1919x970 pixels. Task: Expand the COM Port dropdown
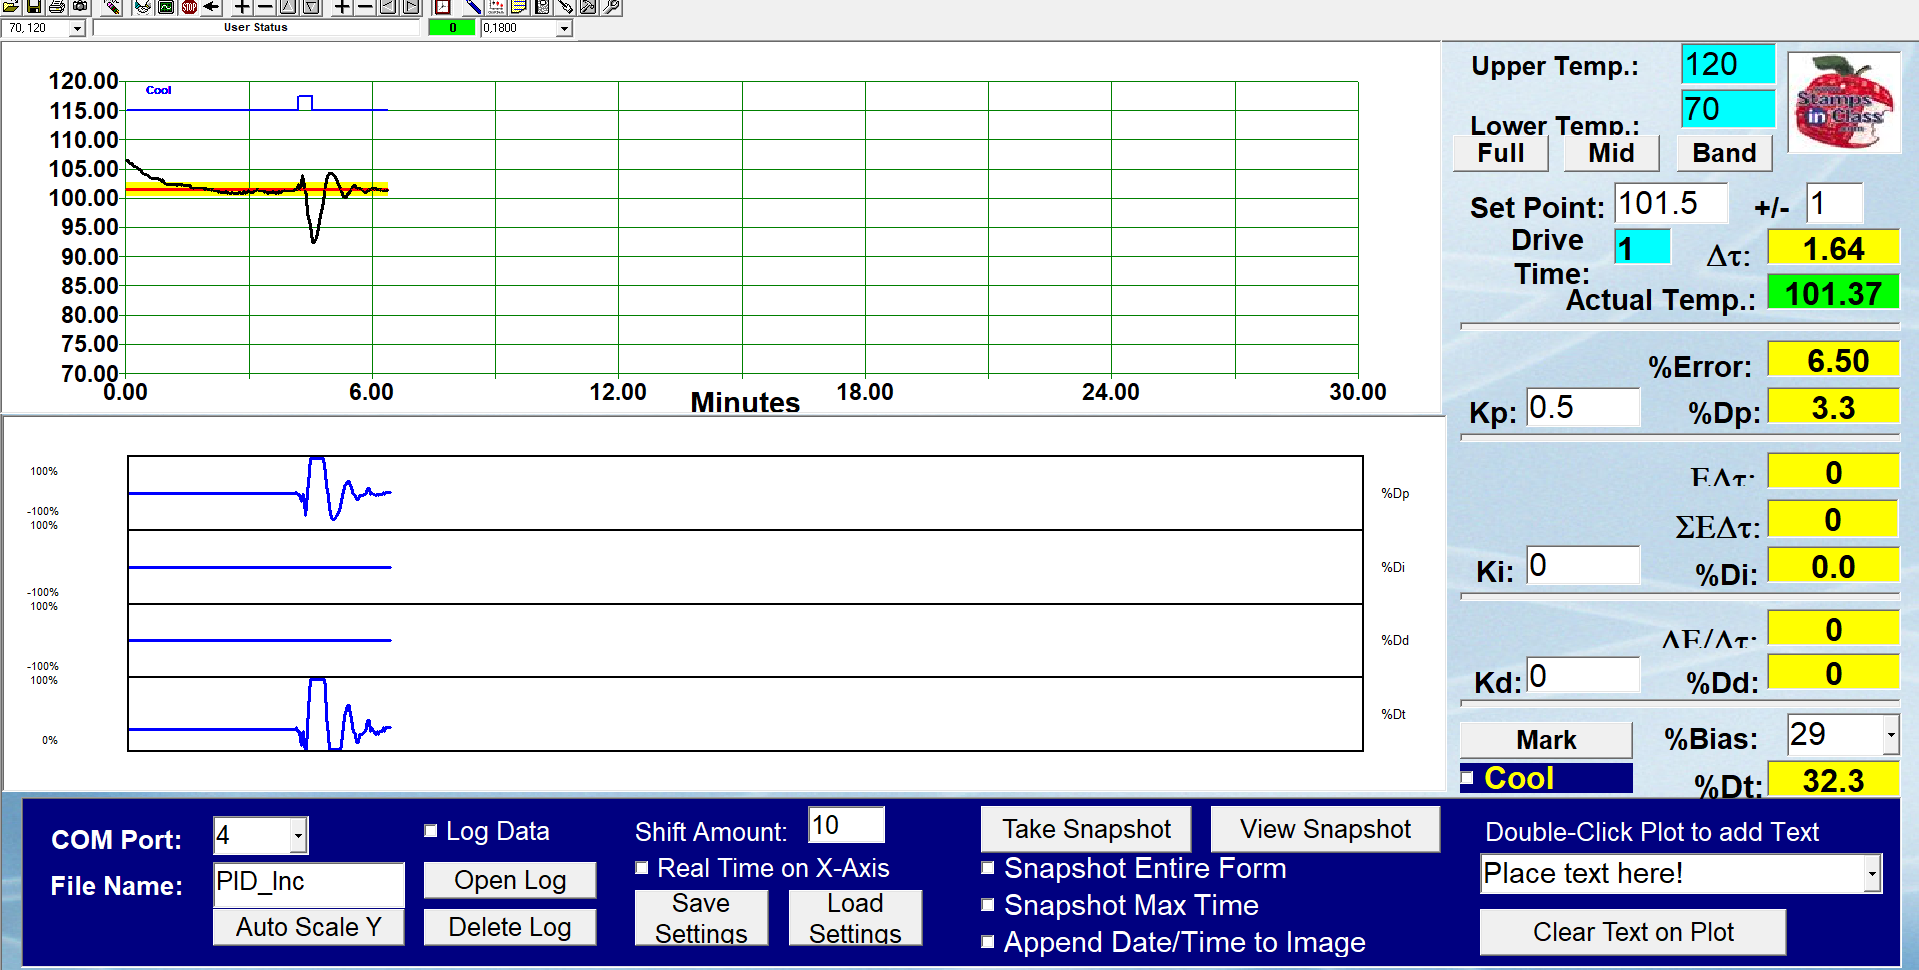click(x=298, y=835)
